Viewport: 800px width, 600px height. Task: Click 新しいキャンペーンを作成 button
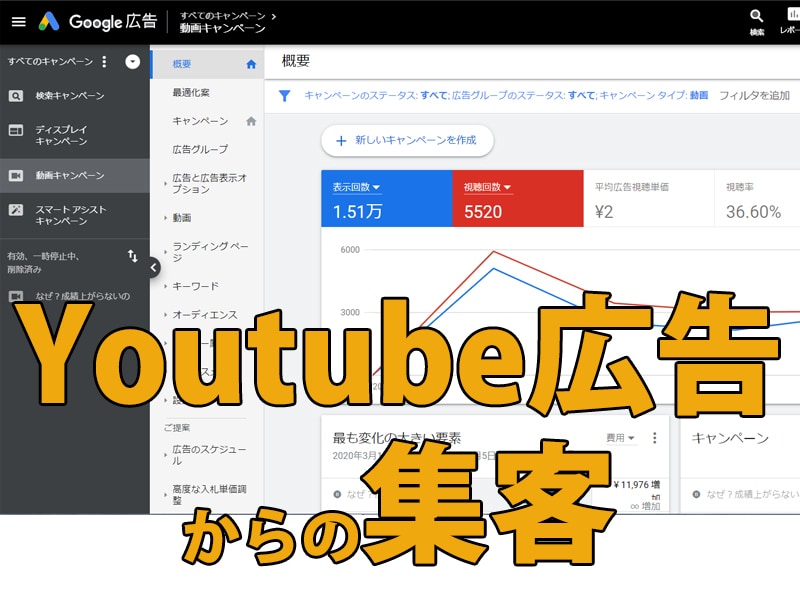407,140
